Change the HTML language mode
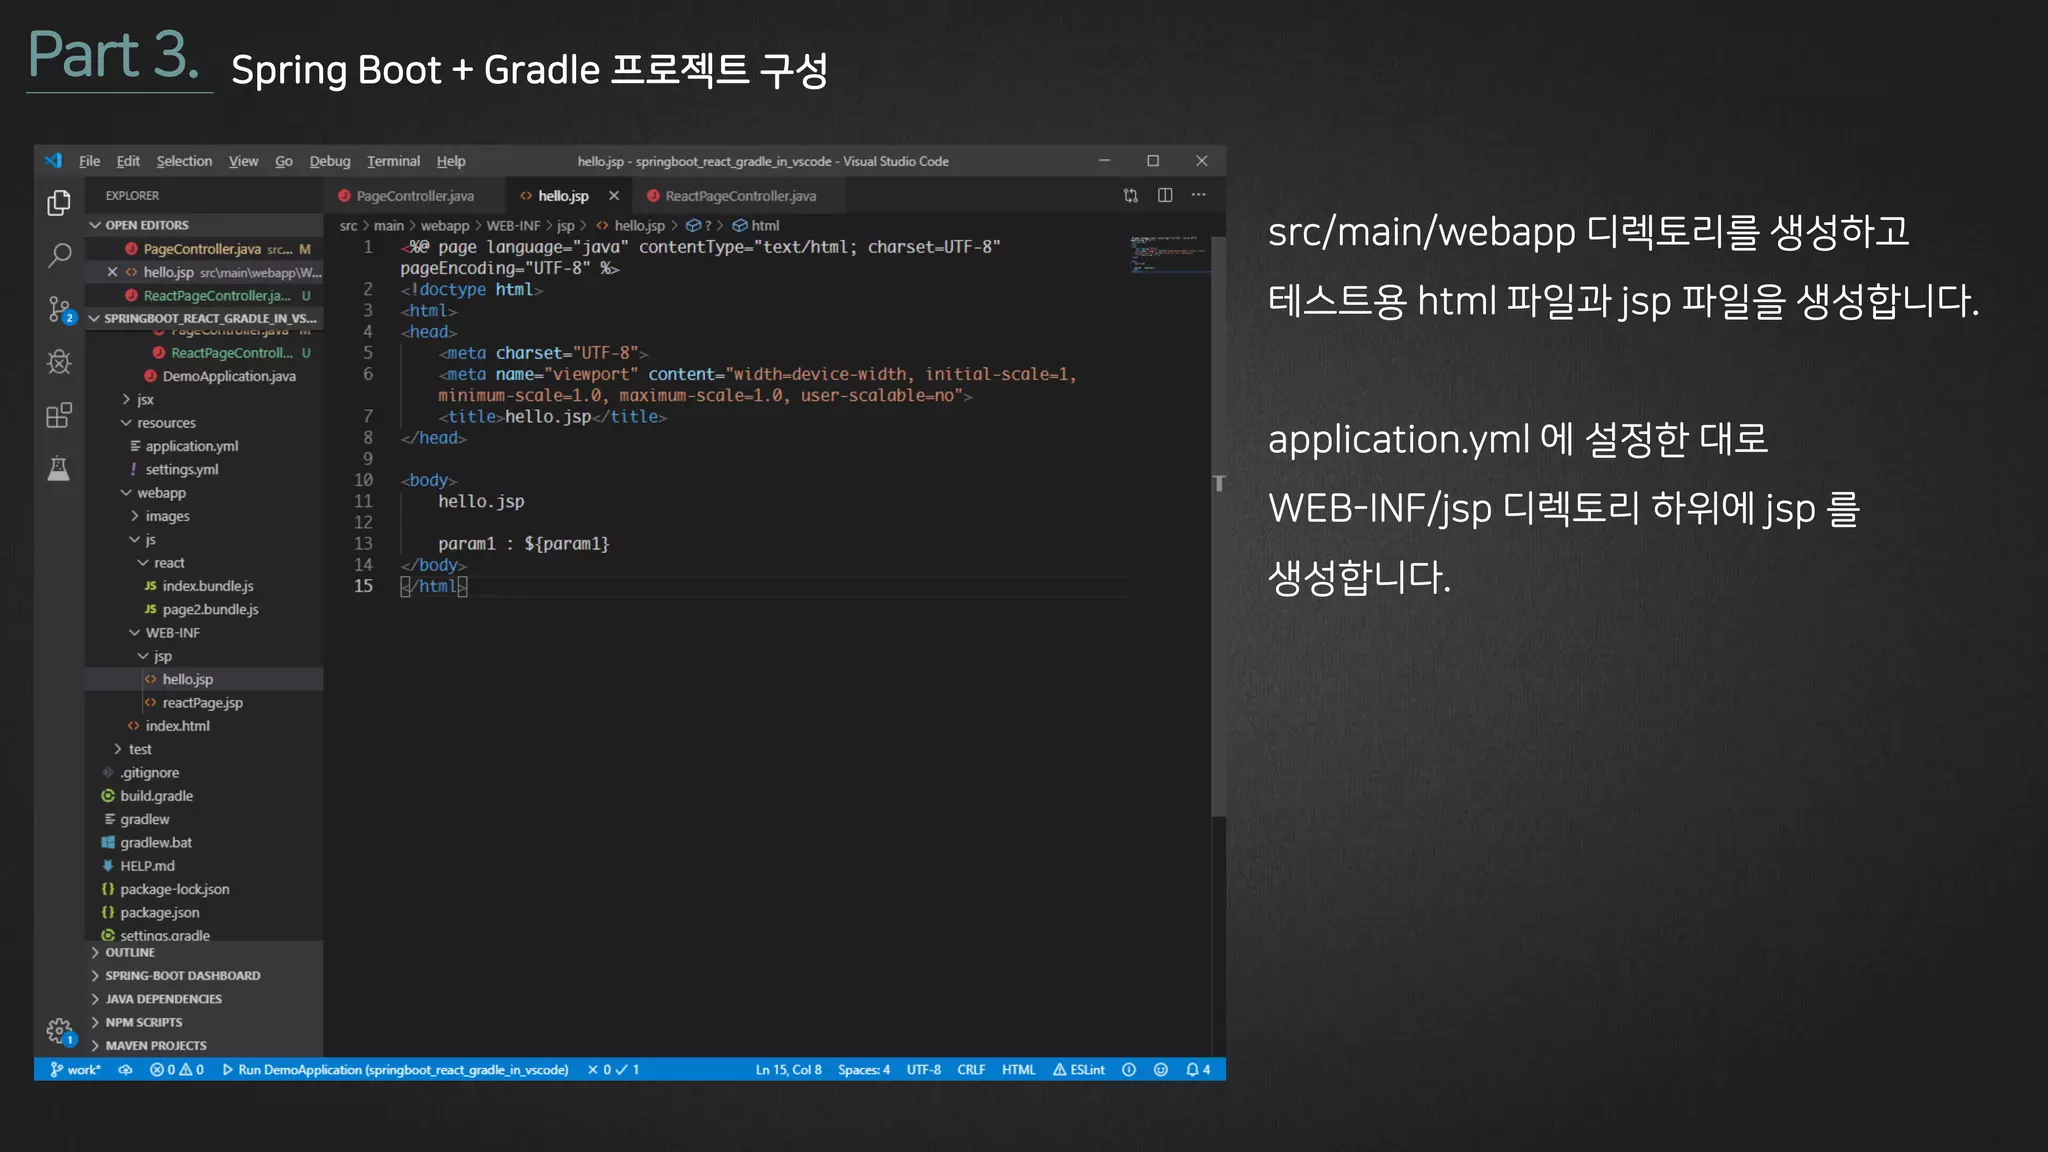 (x=1018, y=1070)
